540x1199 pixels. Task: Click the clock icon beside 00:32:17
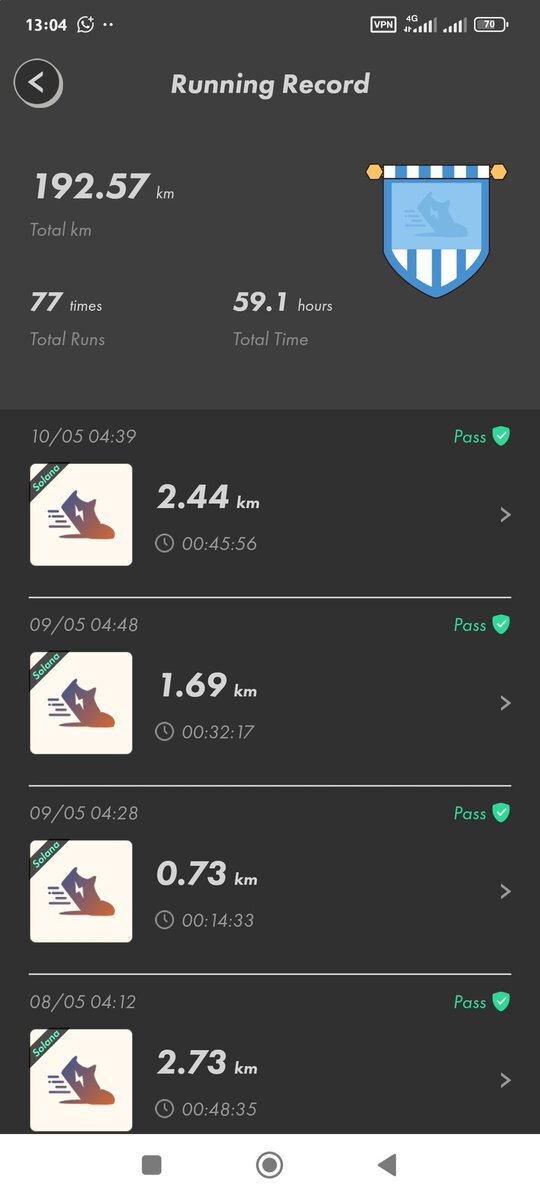(164, 732)
